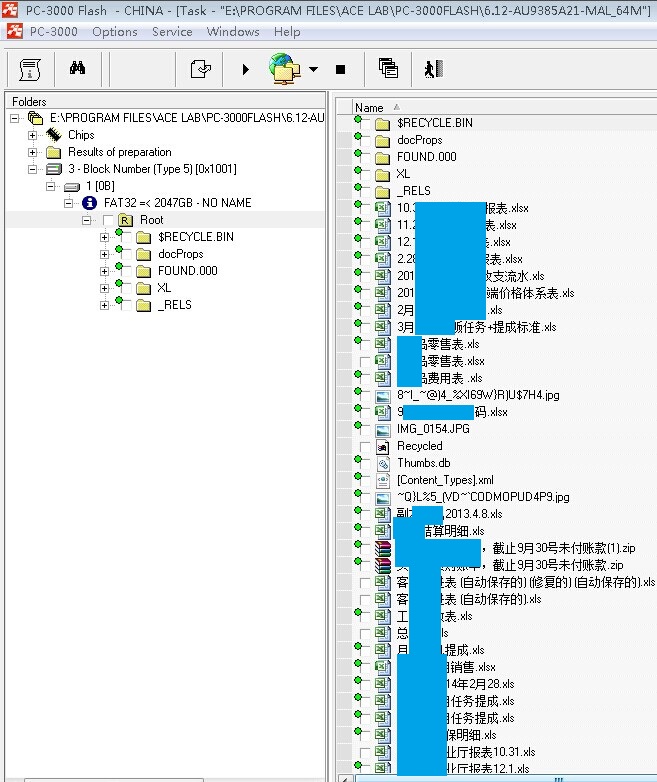Click the scroll/log document toolbar icon
This screenshot has width=657, height=782.
pos(30,69)
